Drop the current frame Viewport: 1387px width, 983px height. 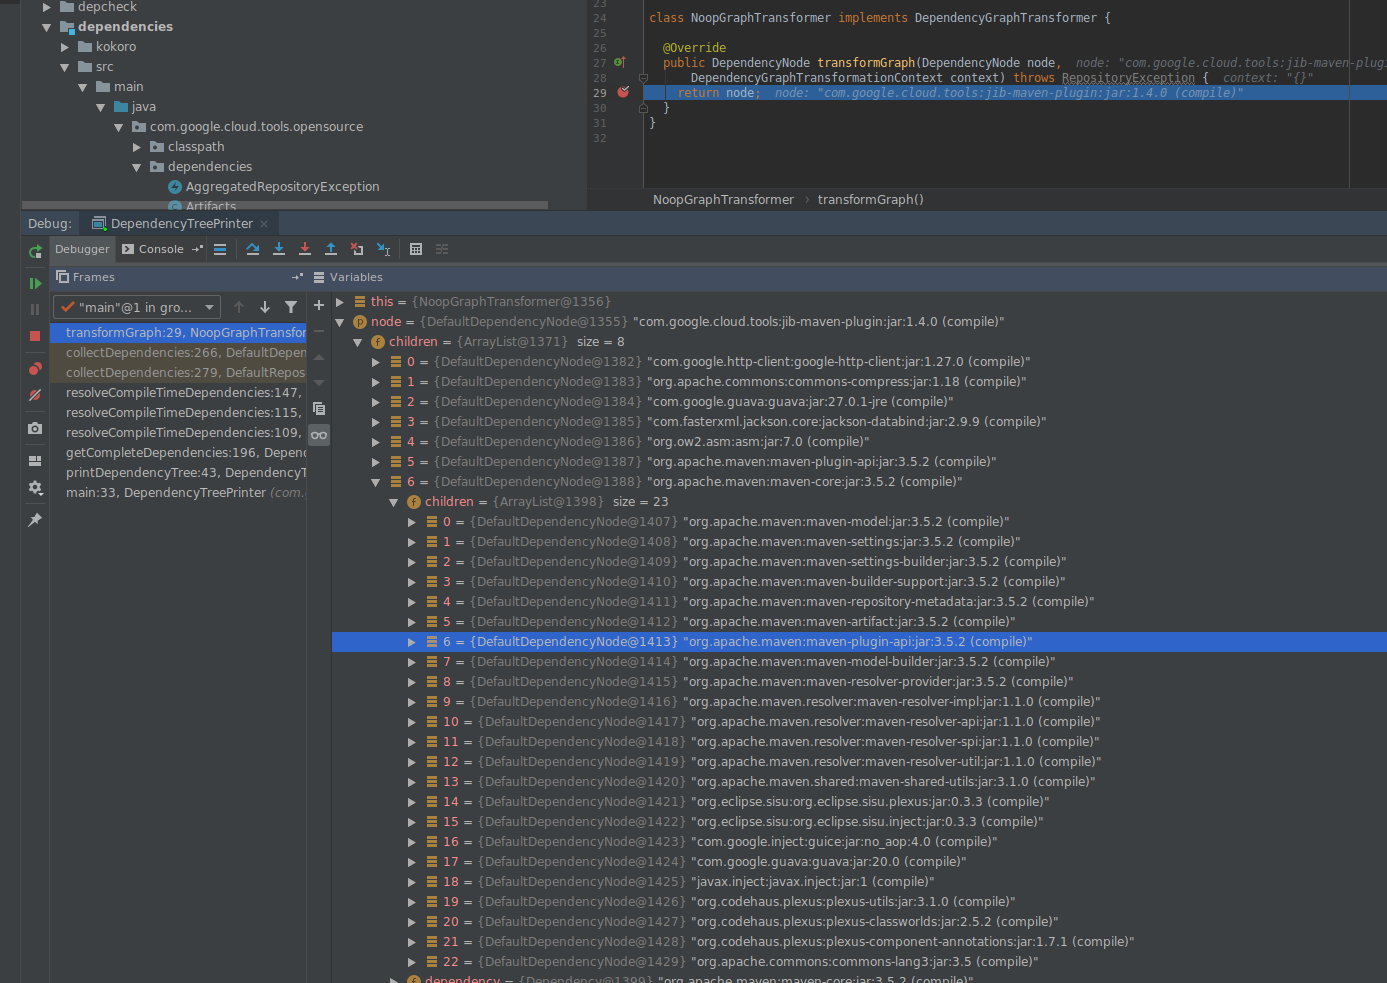[356, 249]
